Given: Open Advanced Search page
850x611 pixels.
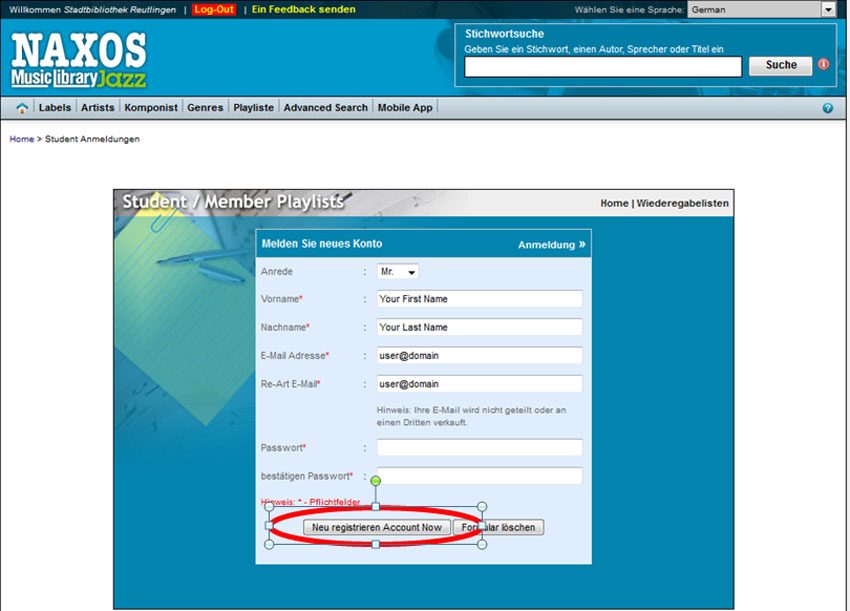Looking at the screenshot, I should point(325,108).
